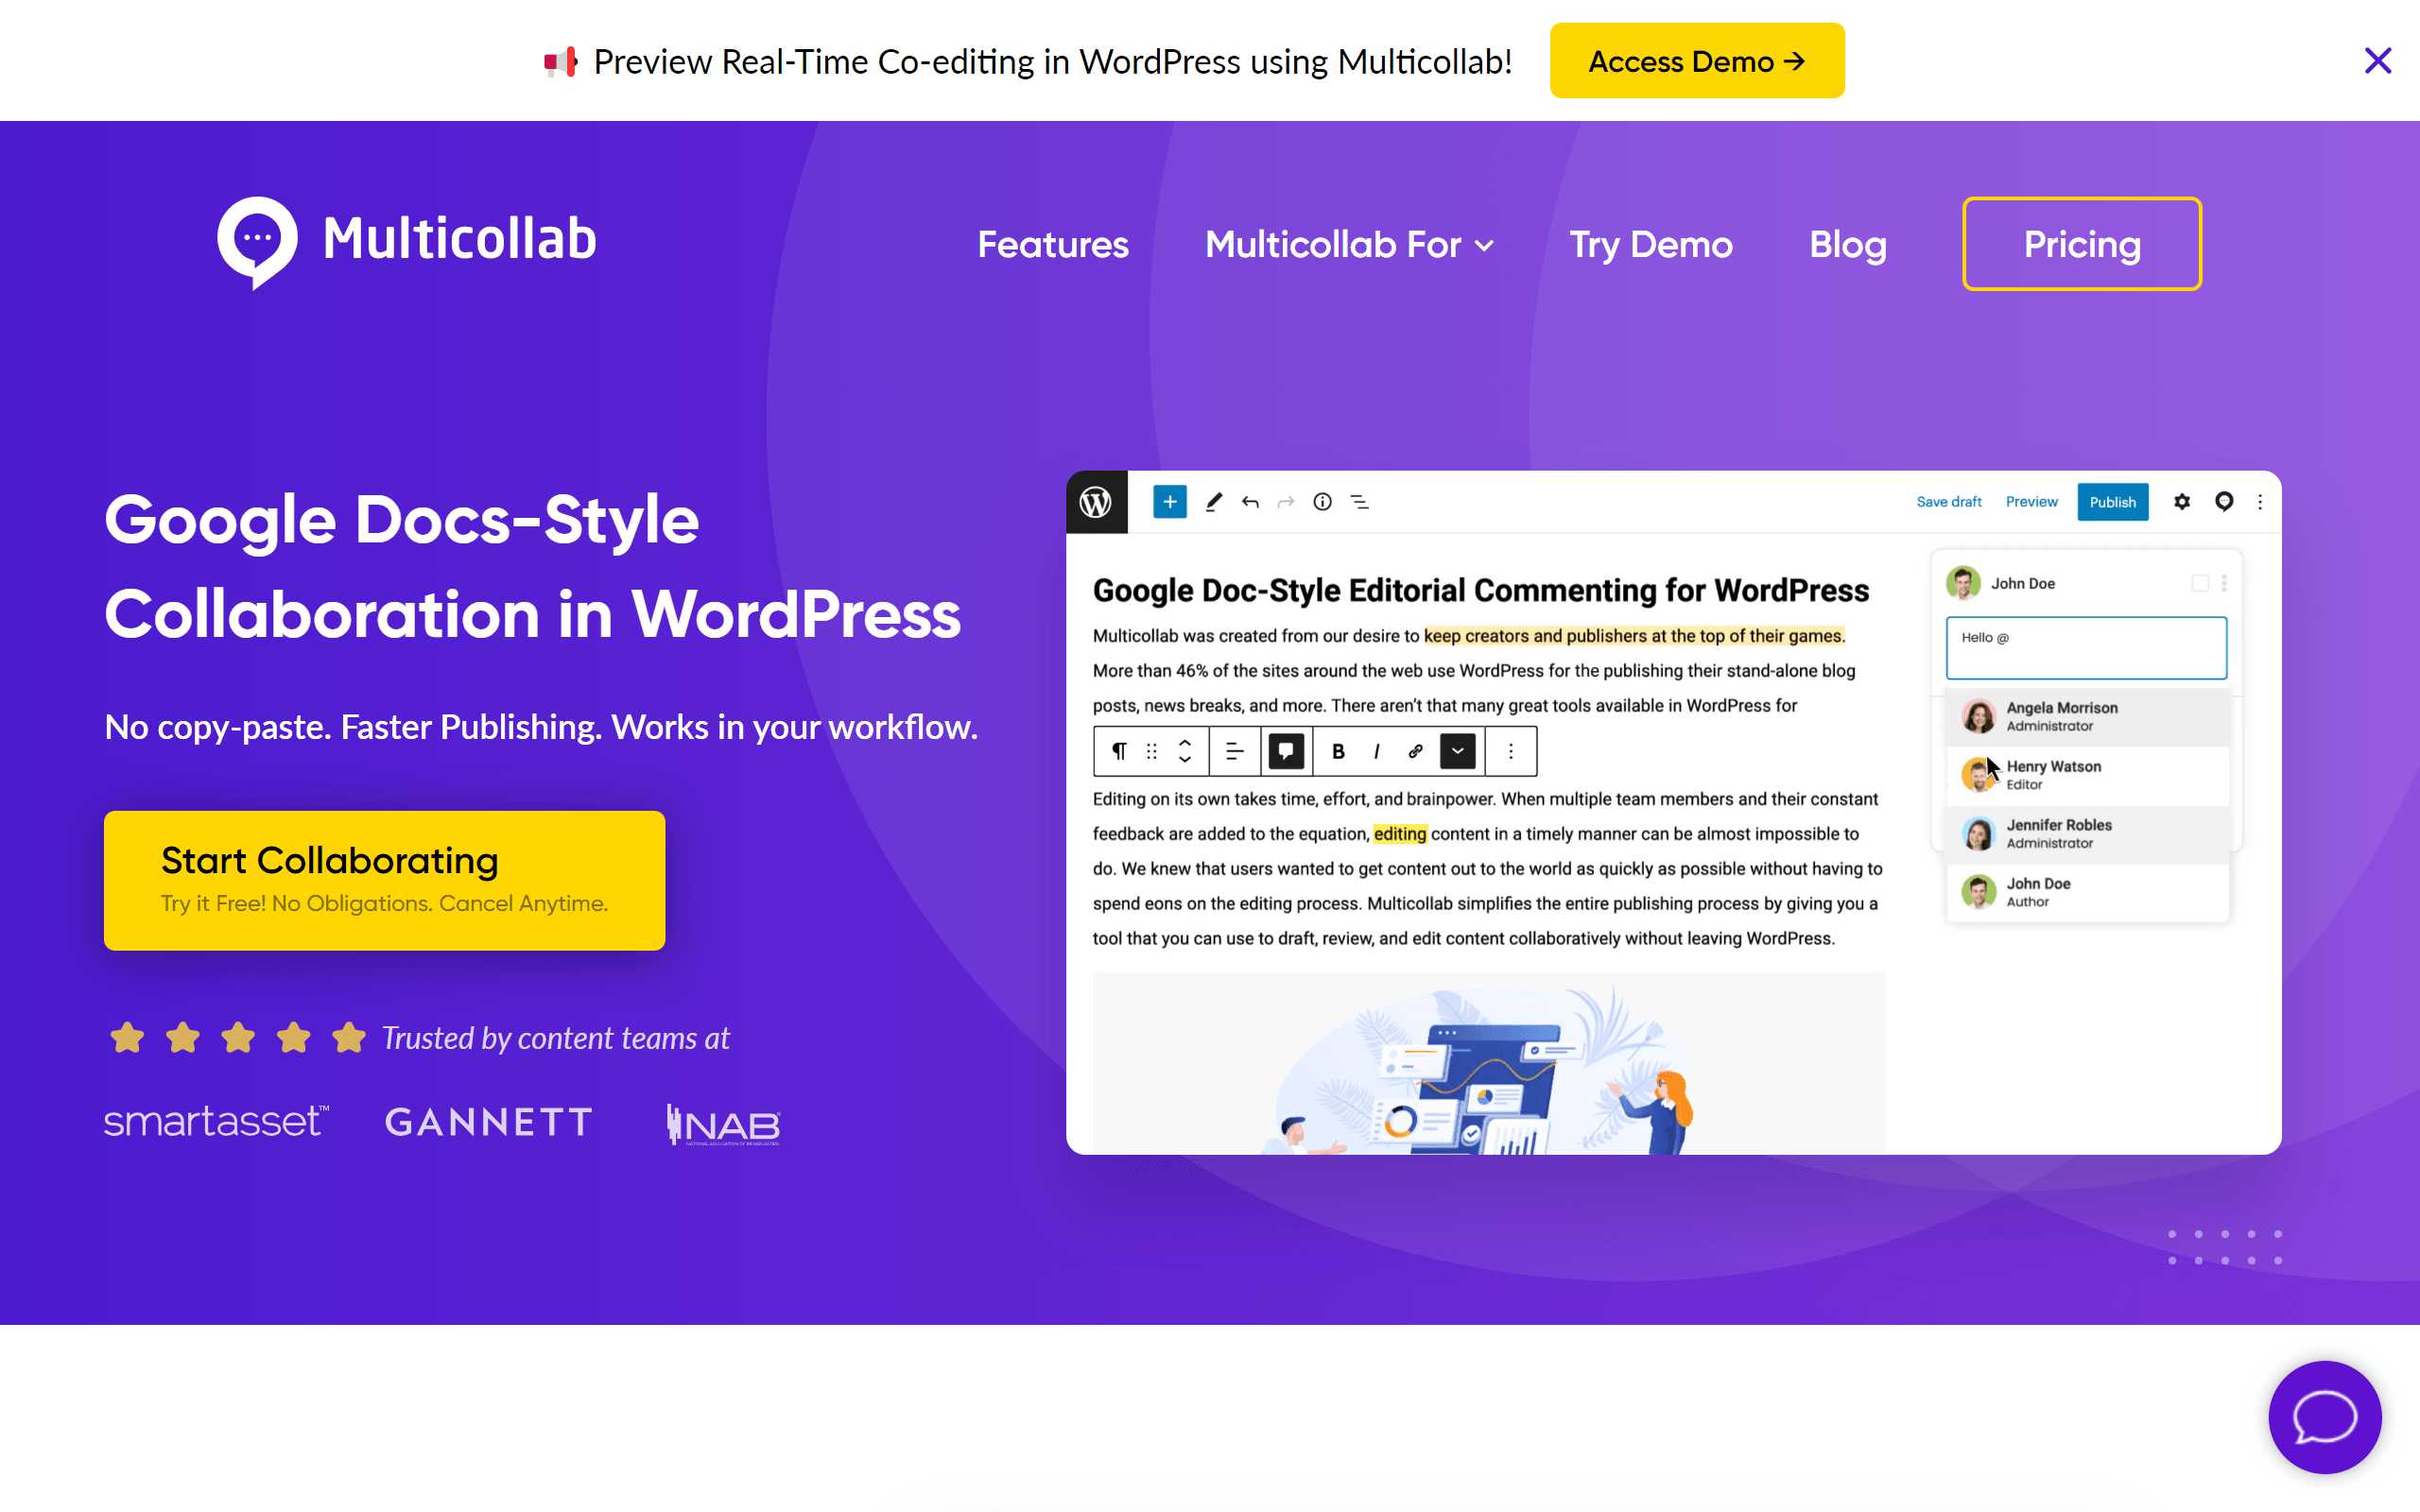Click the bold B formatting icon
Screen dimensions: 2420x1512
tap(1338, 751)
